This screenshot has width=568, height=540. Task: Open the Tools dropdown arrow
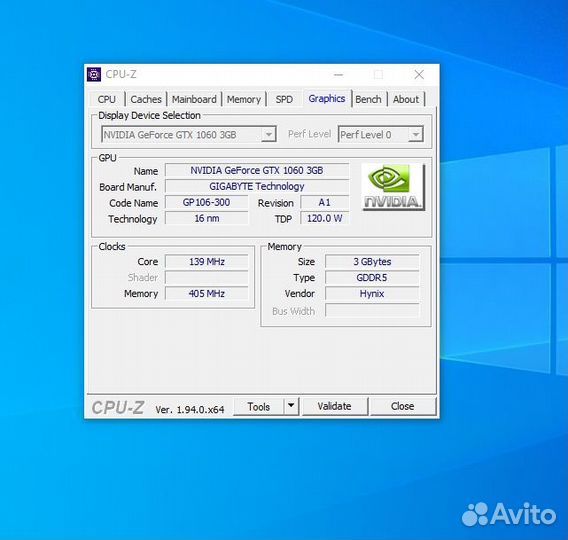(x=291, y=406)
